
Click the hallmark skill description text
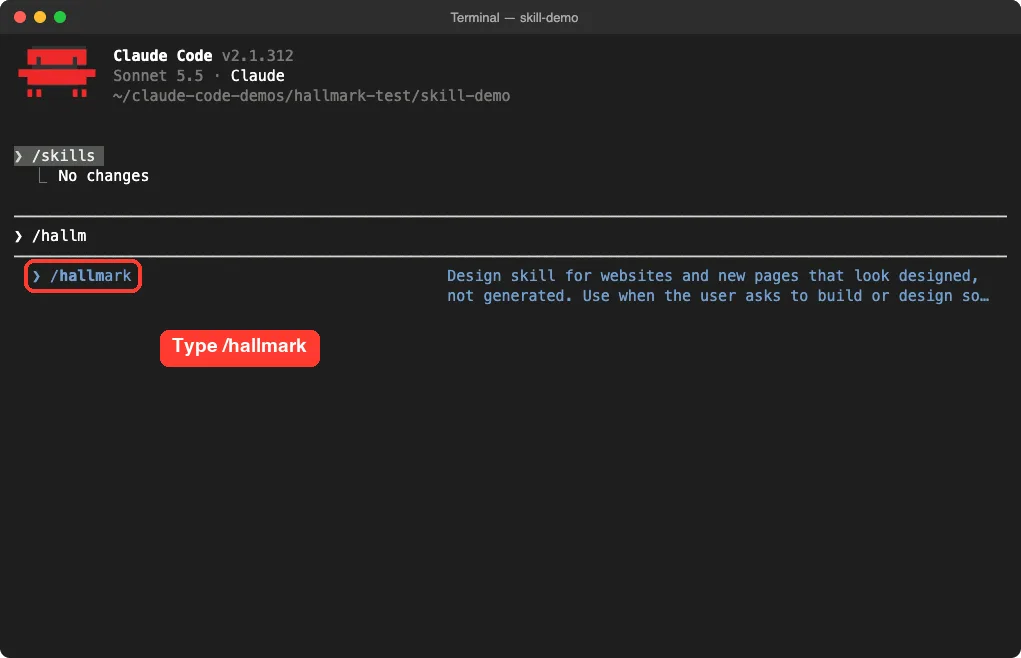[718, 286]
